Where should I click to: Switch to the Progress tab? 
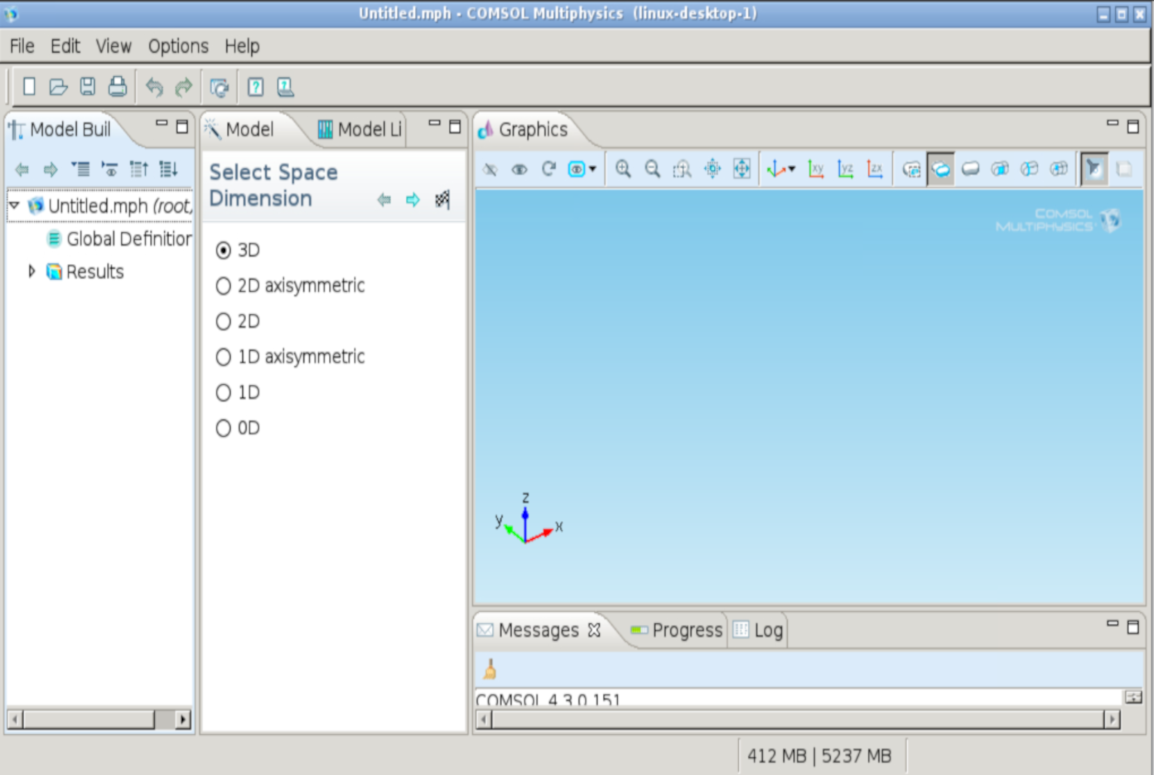tap(677, 631)
